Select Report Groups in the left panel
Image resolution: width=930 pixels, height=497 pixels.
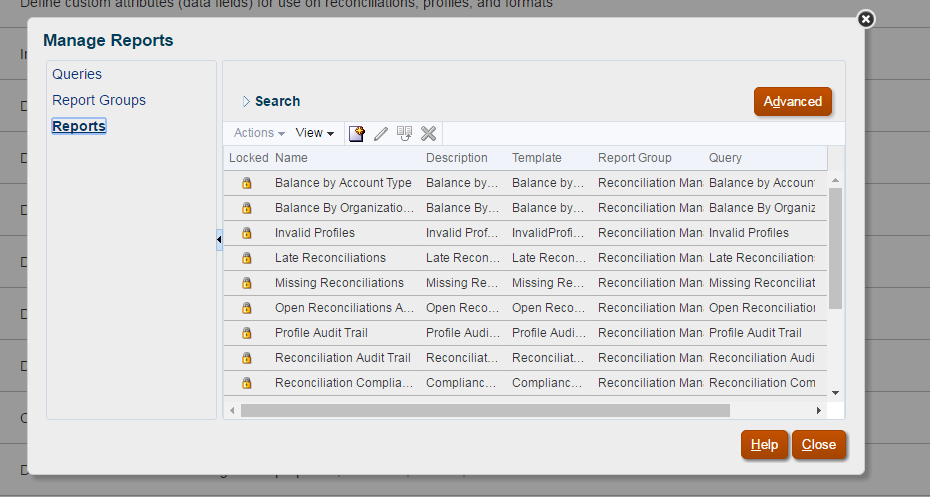coord(99,100)
